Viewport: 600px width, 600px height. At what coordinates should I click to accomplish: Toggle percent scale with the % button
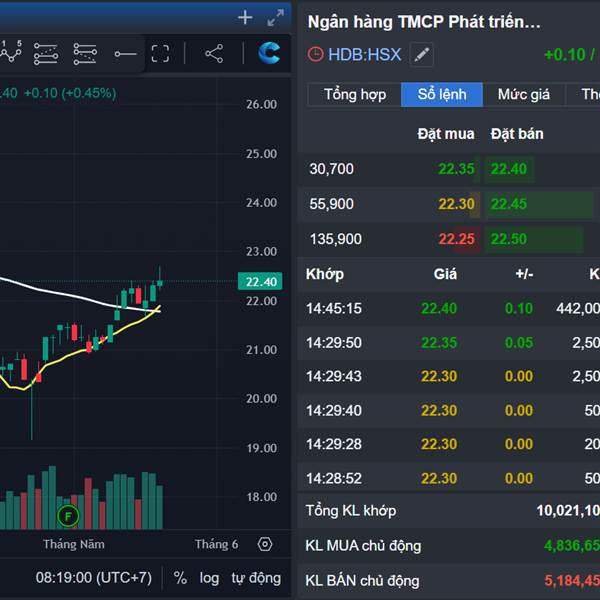pyautogui.click(x=180, y=578)
